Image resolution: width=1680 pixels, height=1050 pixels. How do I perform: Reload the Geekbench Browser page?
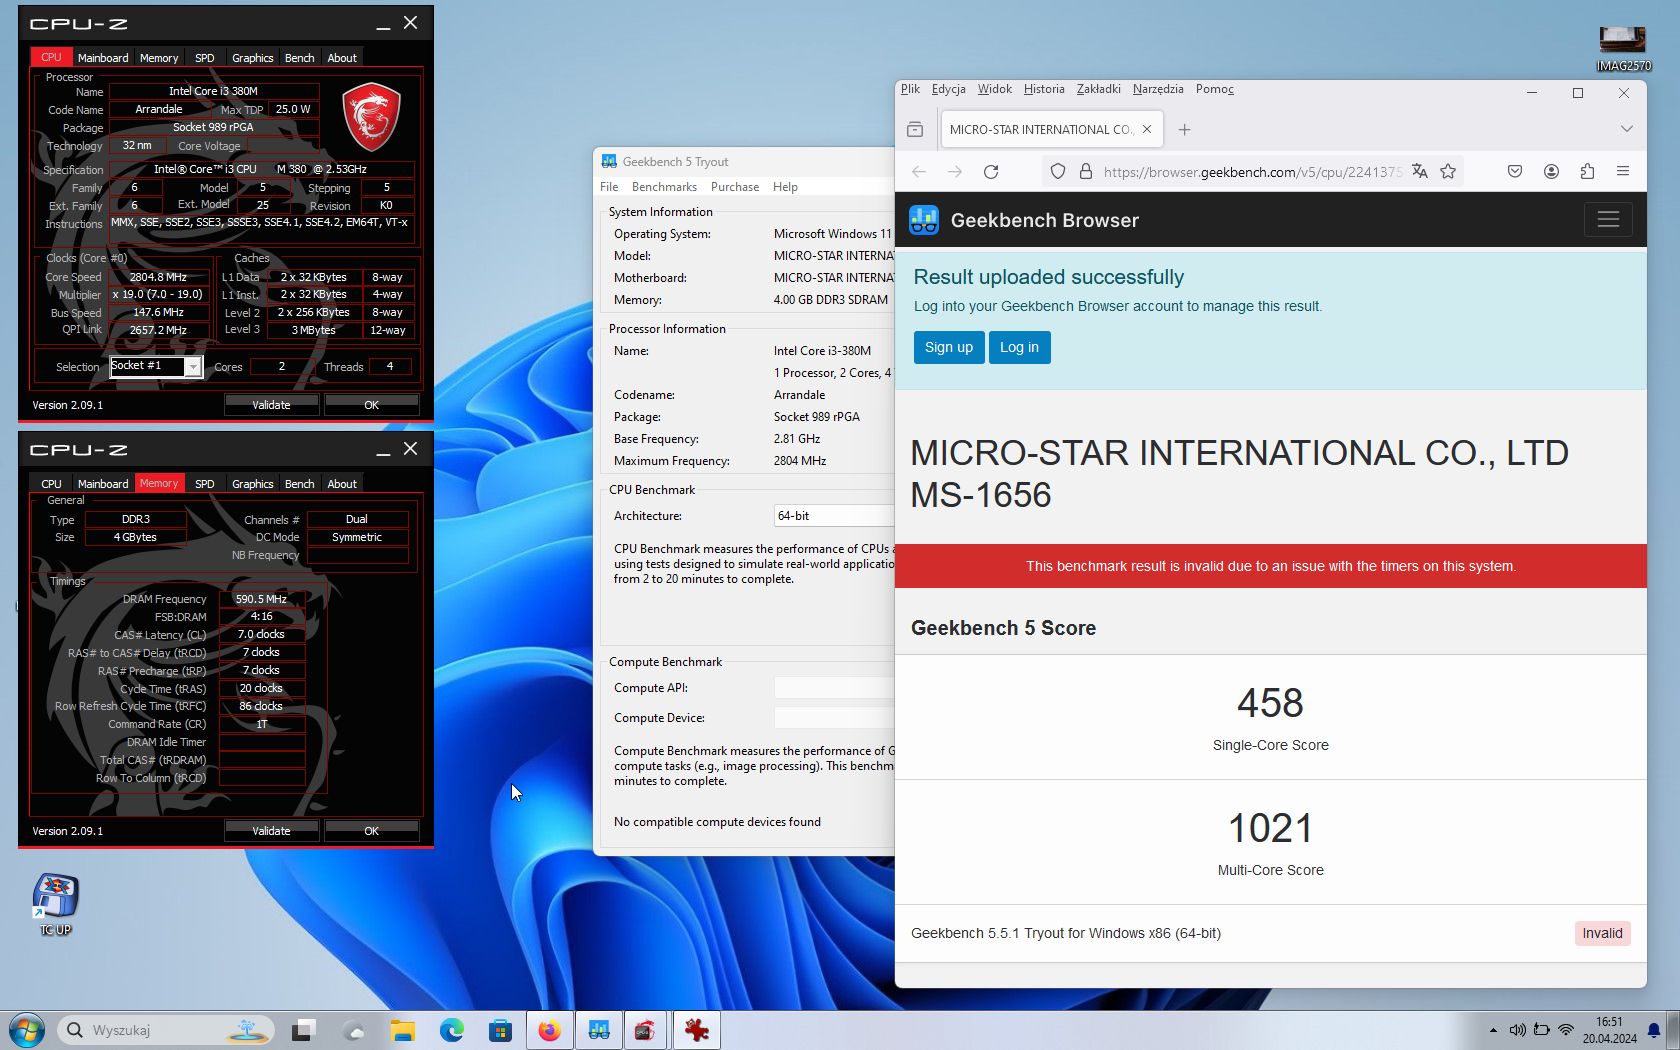coord(991,172)
